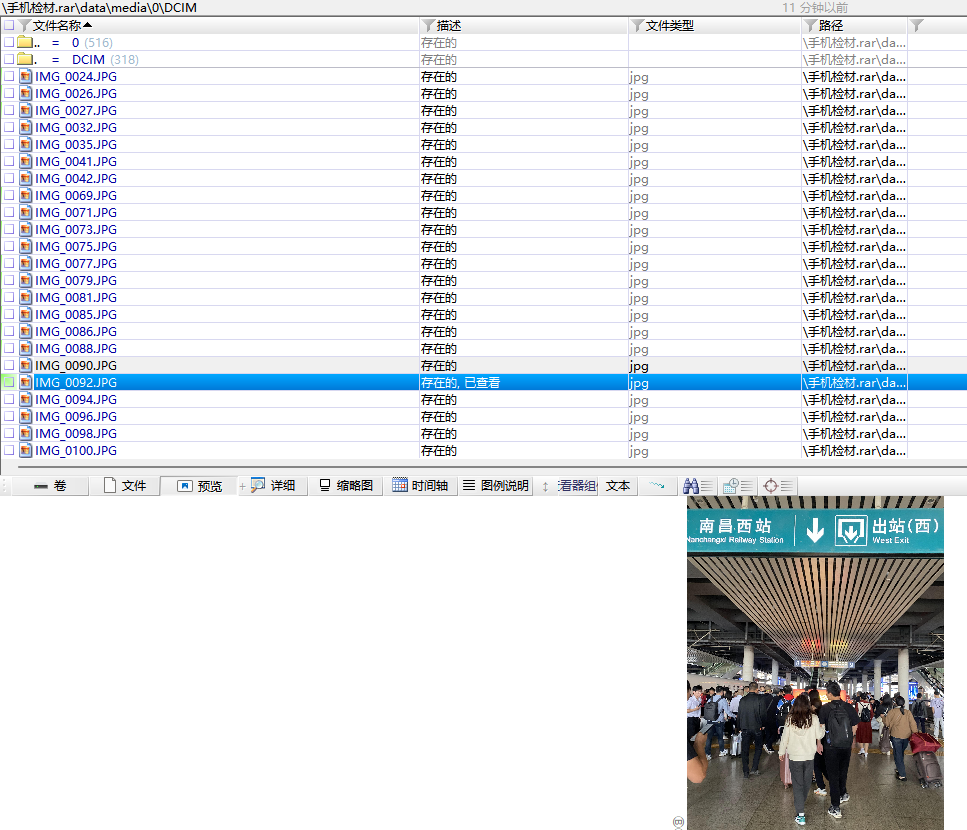Tick the checkbox for IMG_0069.JPG
Image resolution: width=967 pixels, height=830 pixels.
(9, 195)
